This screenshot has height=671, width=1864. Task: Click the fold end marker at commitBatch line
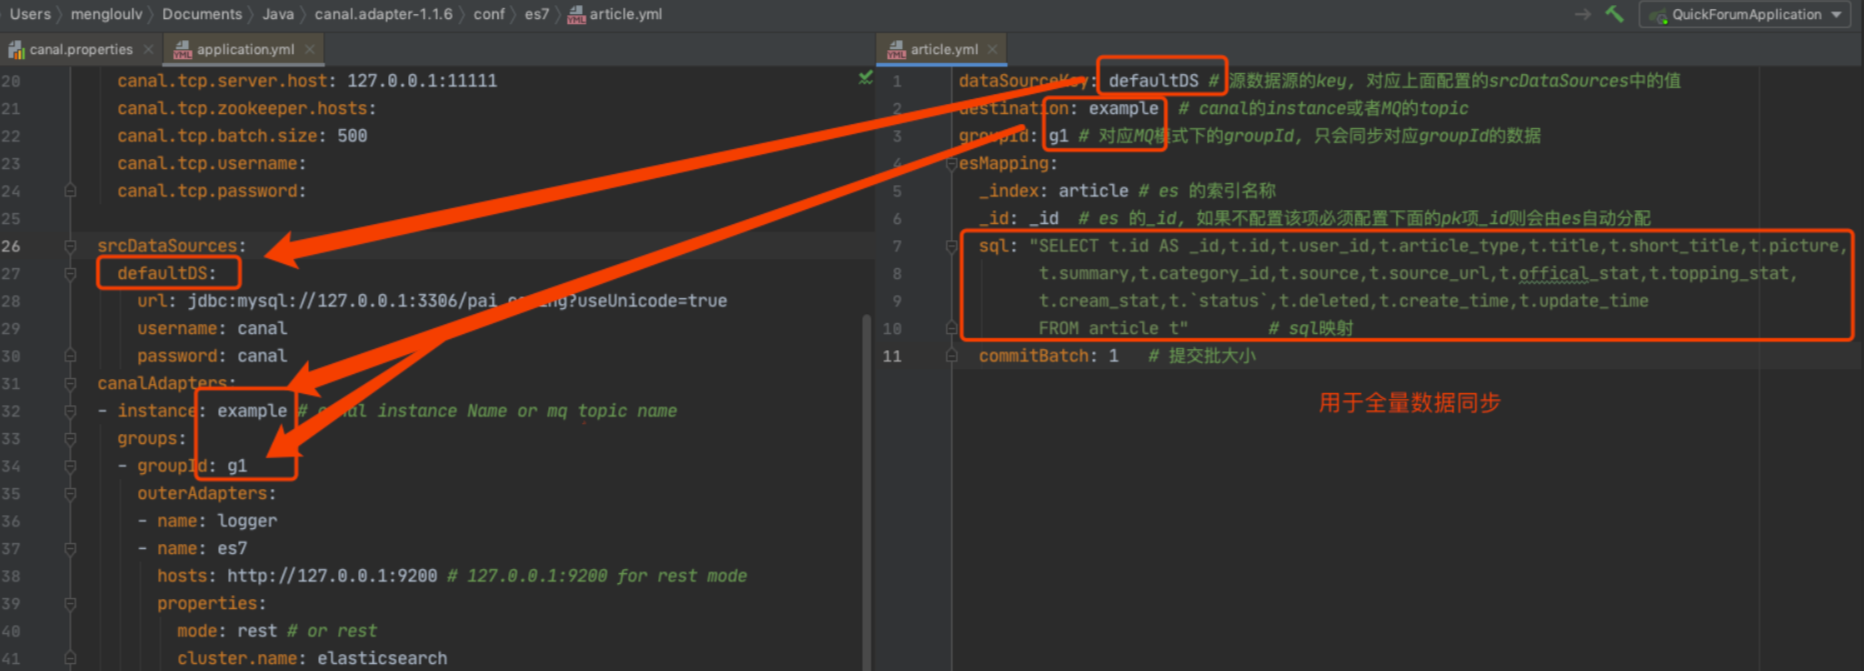click(951, 355)
